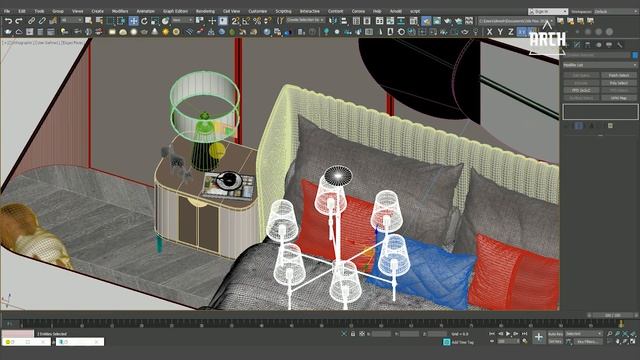
Task: Restrict transform to the Z axis
Action: coord(511,31)
